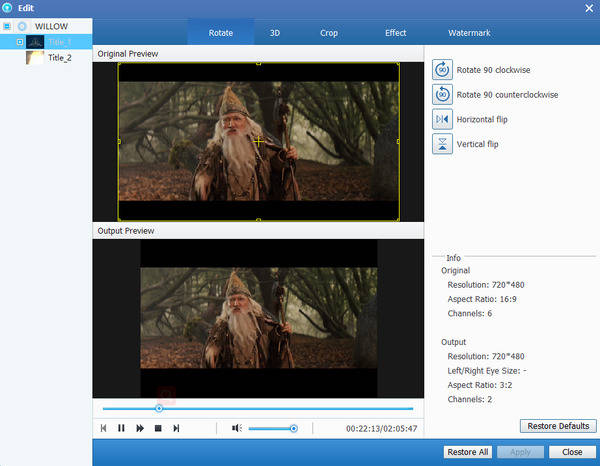Click original Aspect Ratio: 16:9 text
This screenshot has height=466, width=600.
click(x=482, y=299)
